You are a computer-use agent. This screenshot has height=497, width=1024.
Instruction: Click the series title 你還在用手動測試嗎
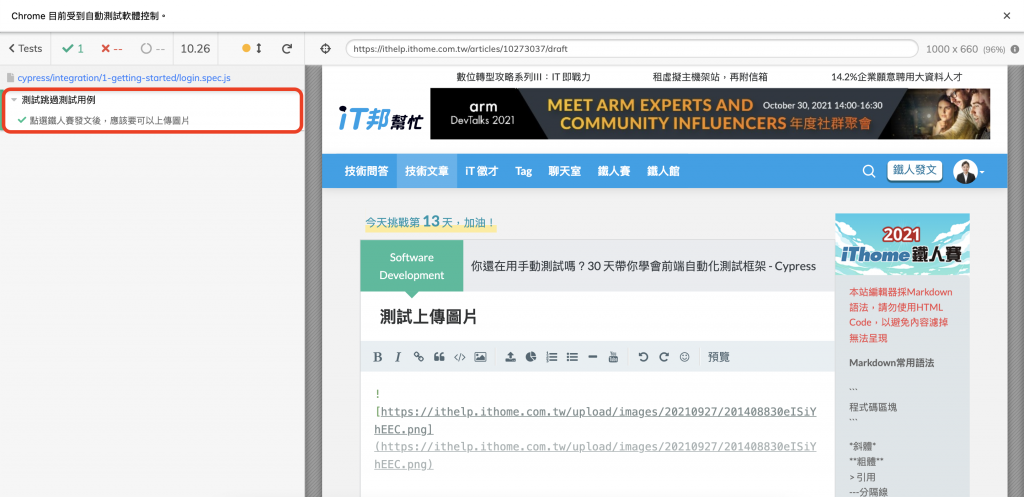tap(643, 266)
